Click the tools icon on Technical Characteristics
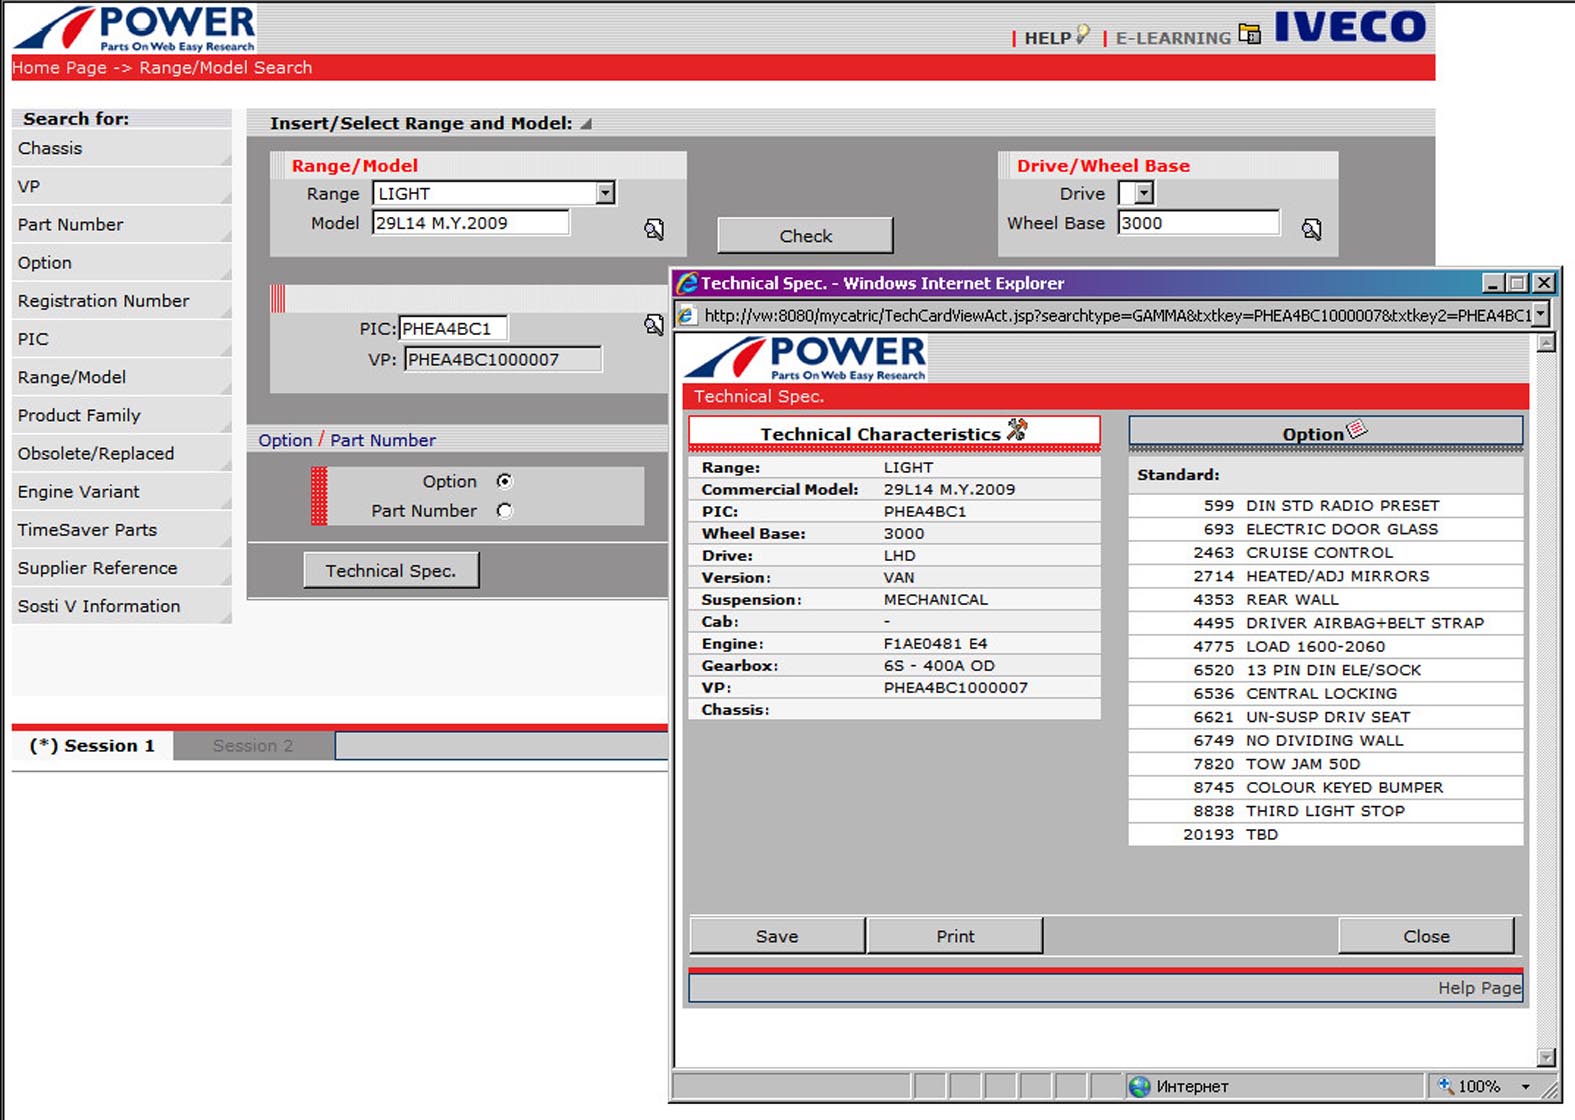The image size is (1575, 1120). coord(1017,430)
